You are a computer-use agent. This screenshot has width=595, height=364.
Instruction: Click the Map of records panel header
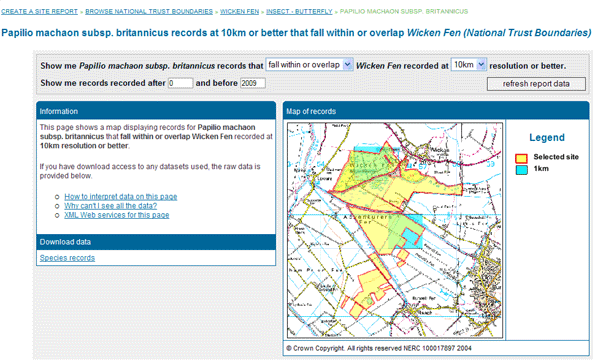tap(436, 111)
